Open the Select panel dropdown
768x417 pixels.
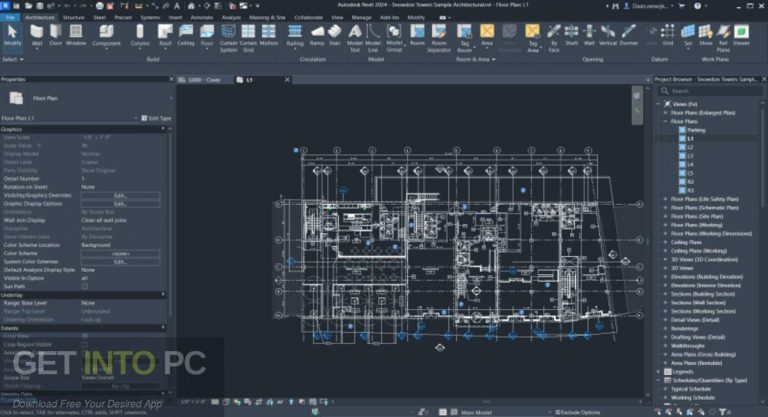click(x=13, y=59)
